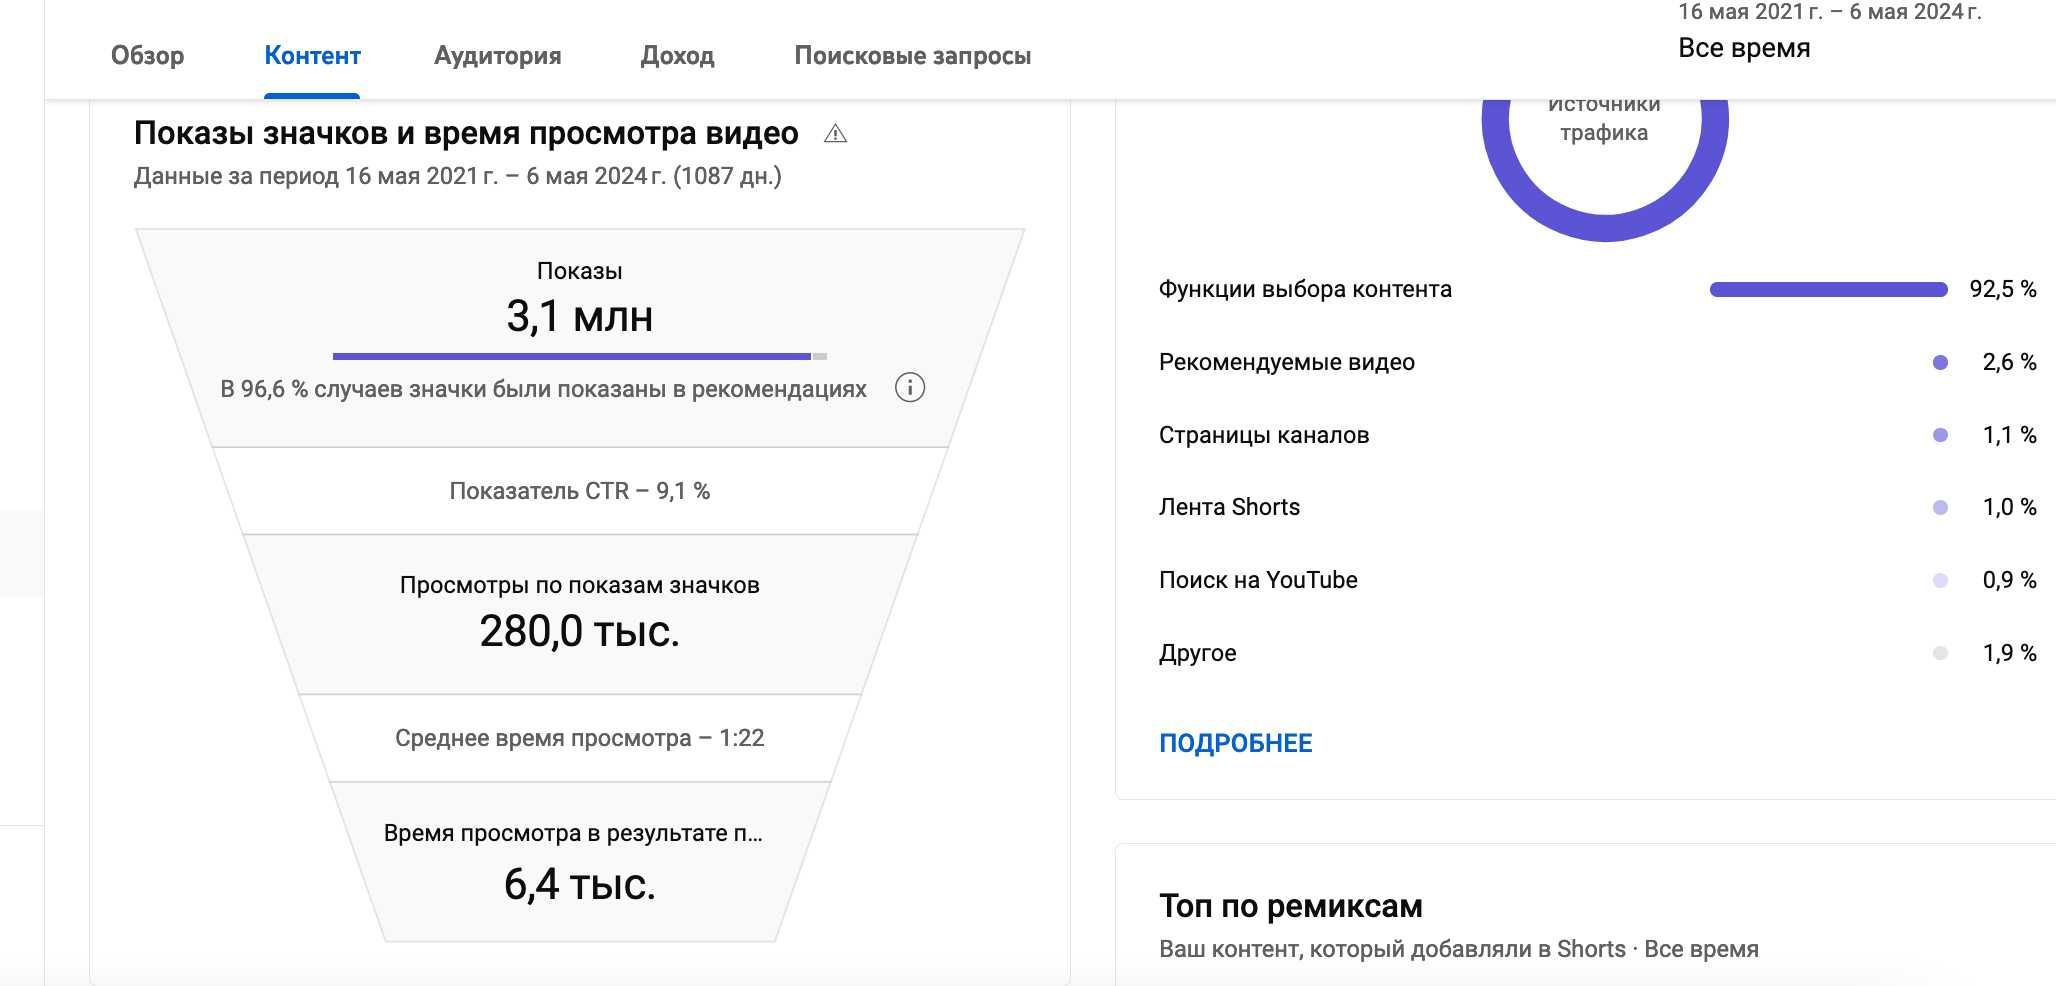Click the Лента Shorts label
The image size is (2056, 986).
1229,507
